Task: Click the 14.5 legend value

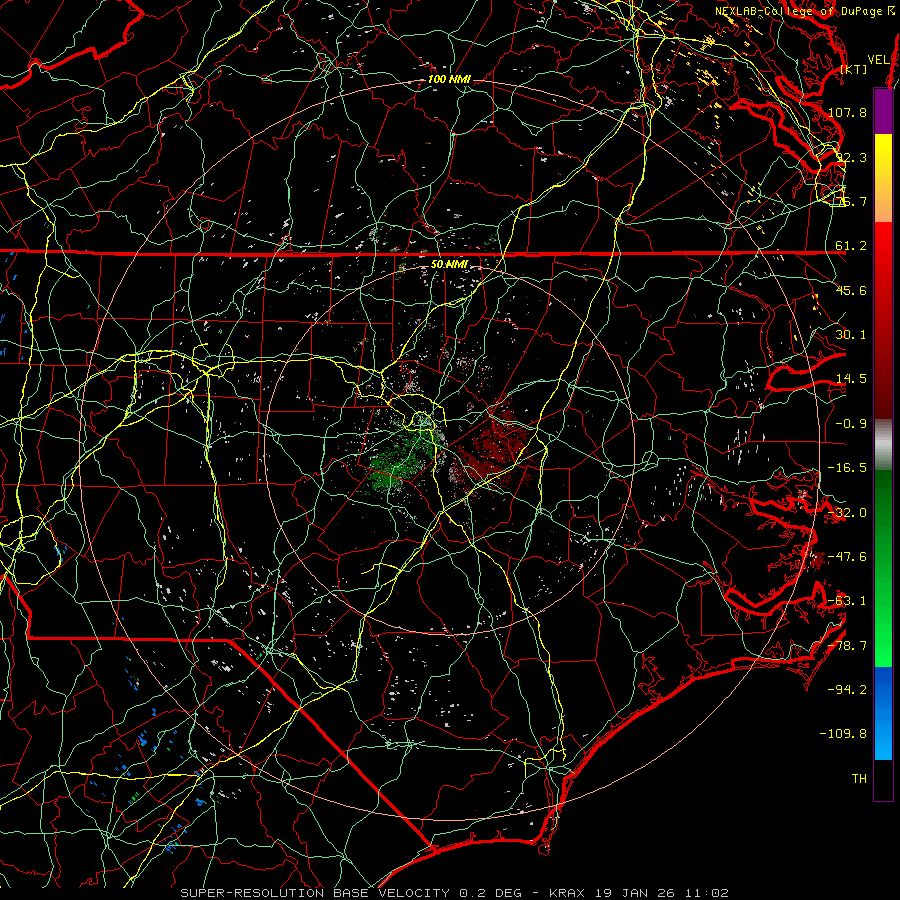Action: tap(851, 379)
